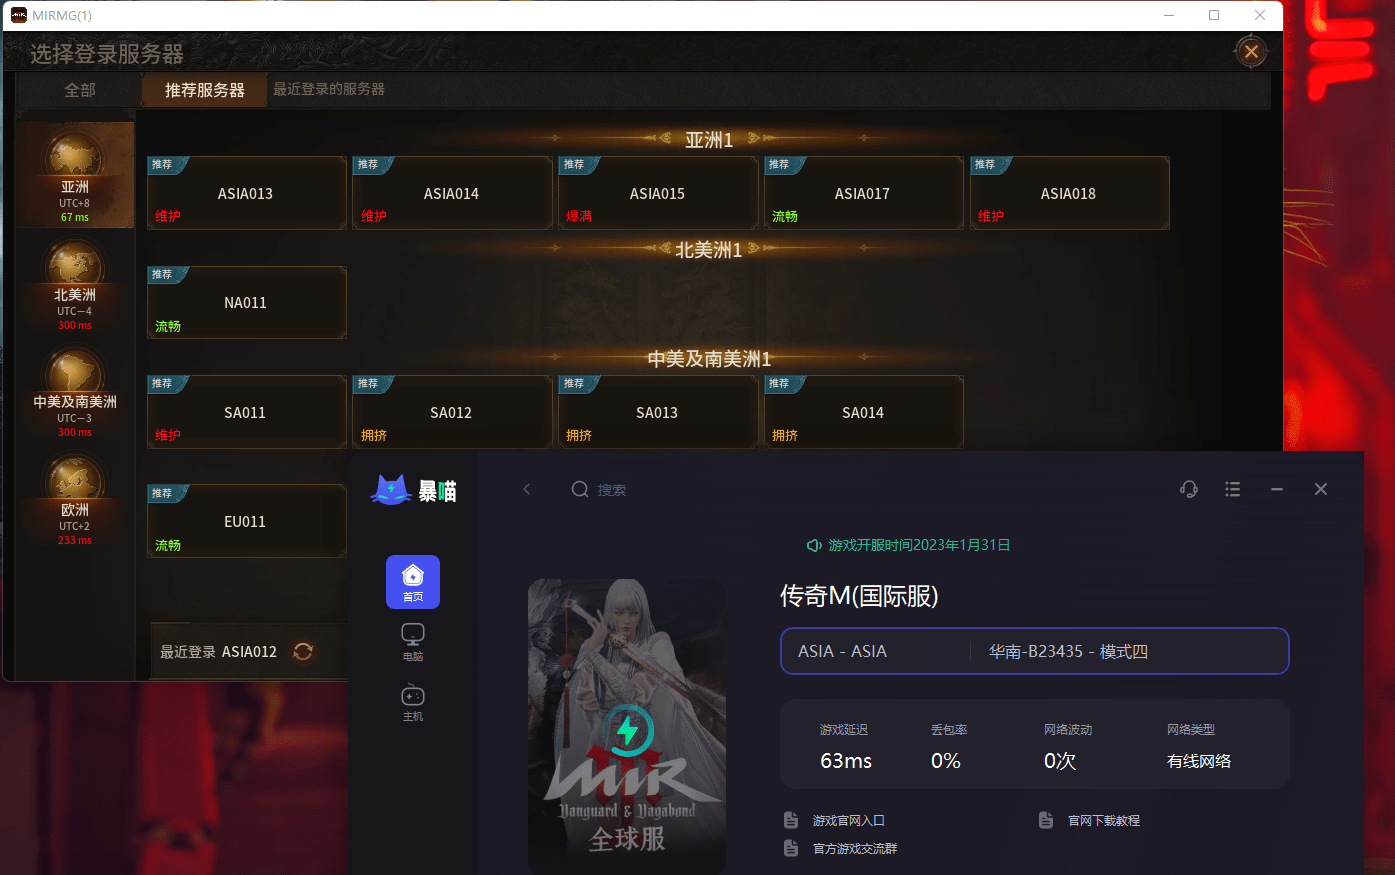Click the 63ms game latency value
1395x875 pixels.
tap(846, 761)
